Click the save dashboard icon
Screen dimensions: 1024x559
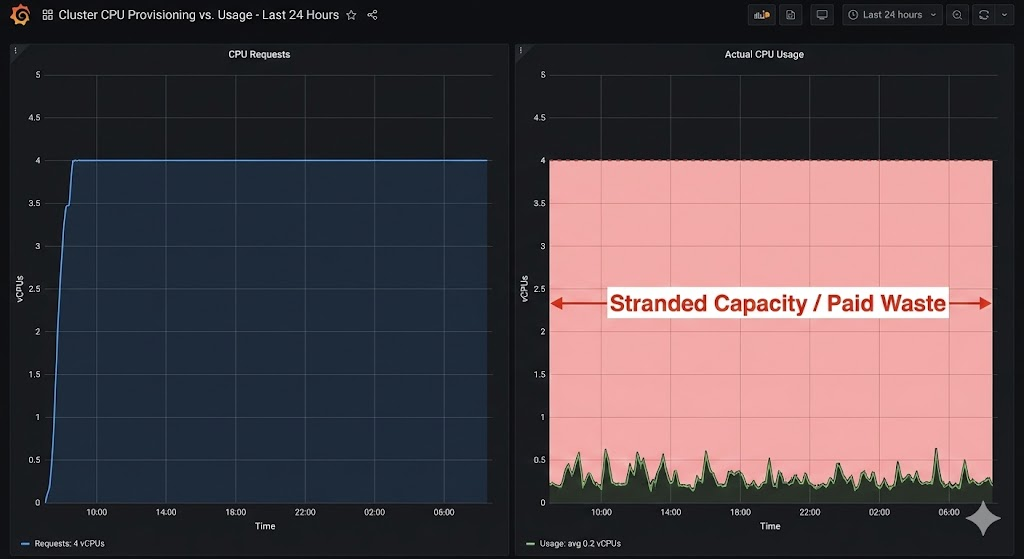(x=790, y=15)
